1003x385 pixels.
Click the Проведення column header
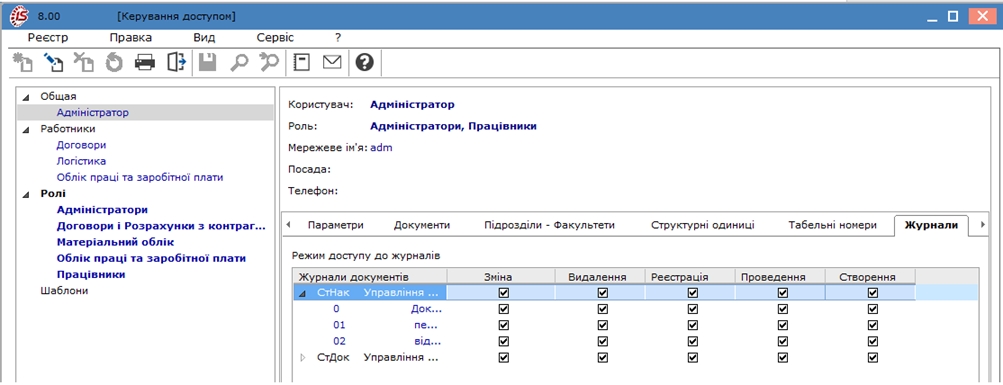780,276
